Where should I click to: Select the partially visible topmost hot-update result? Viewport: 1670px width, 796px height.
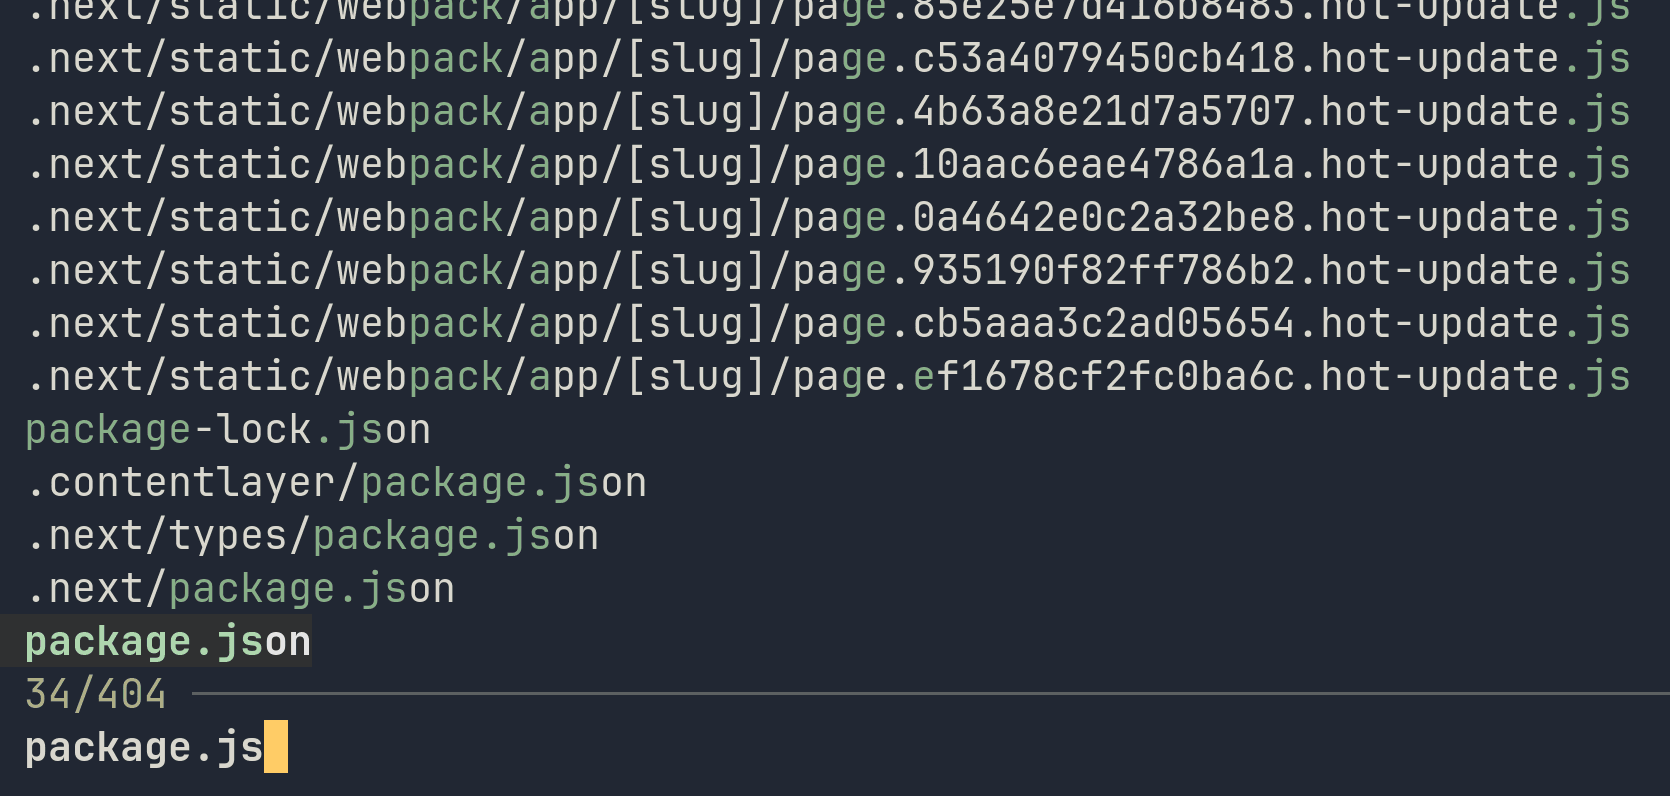point(828,10)
